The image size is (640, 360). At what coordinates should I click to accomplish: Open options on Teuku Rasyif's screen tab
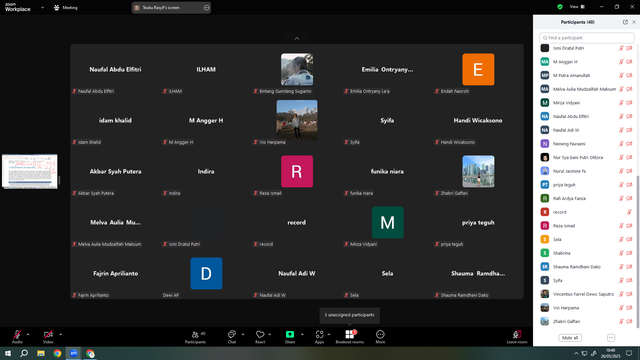click(x=207, y=7)
